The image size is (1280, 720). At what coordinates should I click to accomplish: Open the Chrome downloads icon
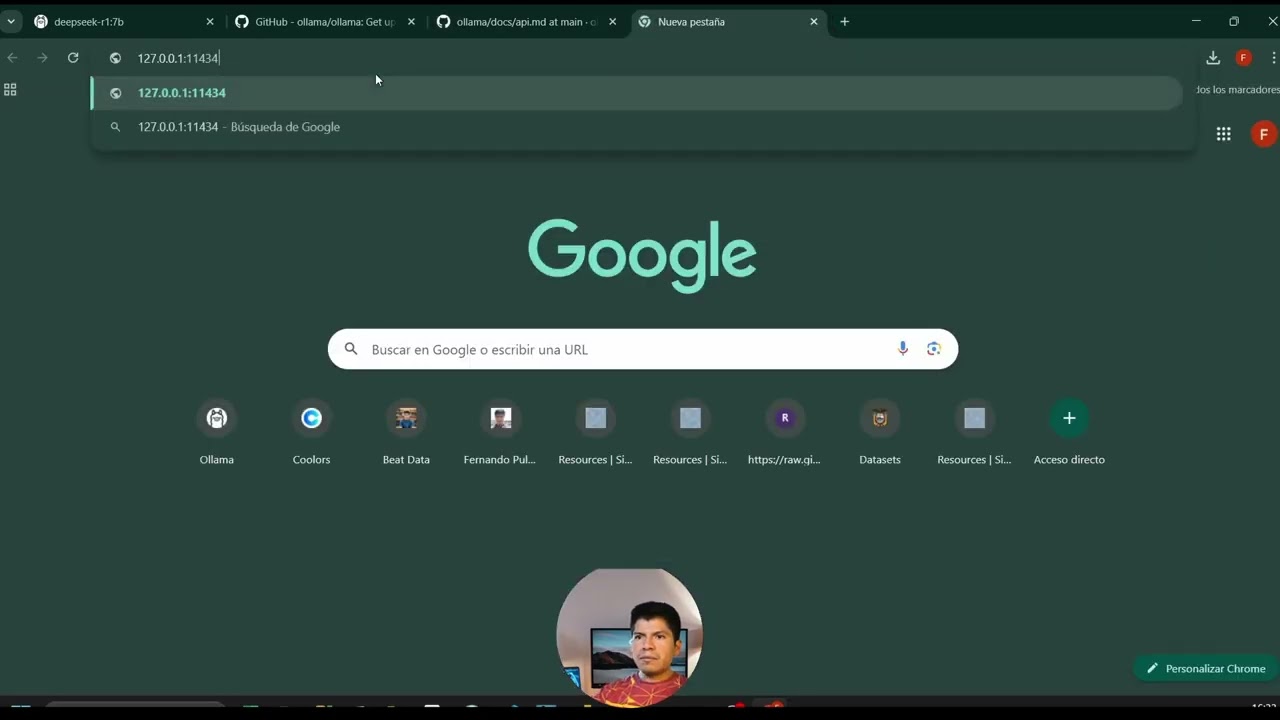click(x=1213, y=58)
